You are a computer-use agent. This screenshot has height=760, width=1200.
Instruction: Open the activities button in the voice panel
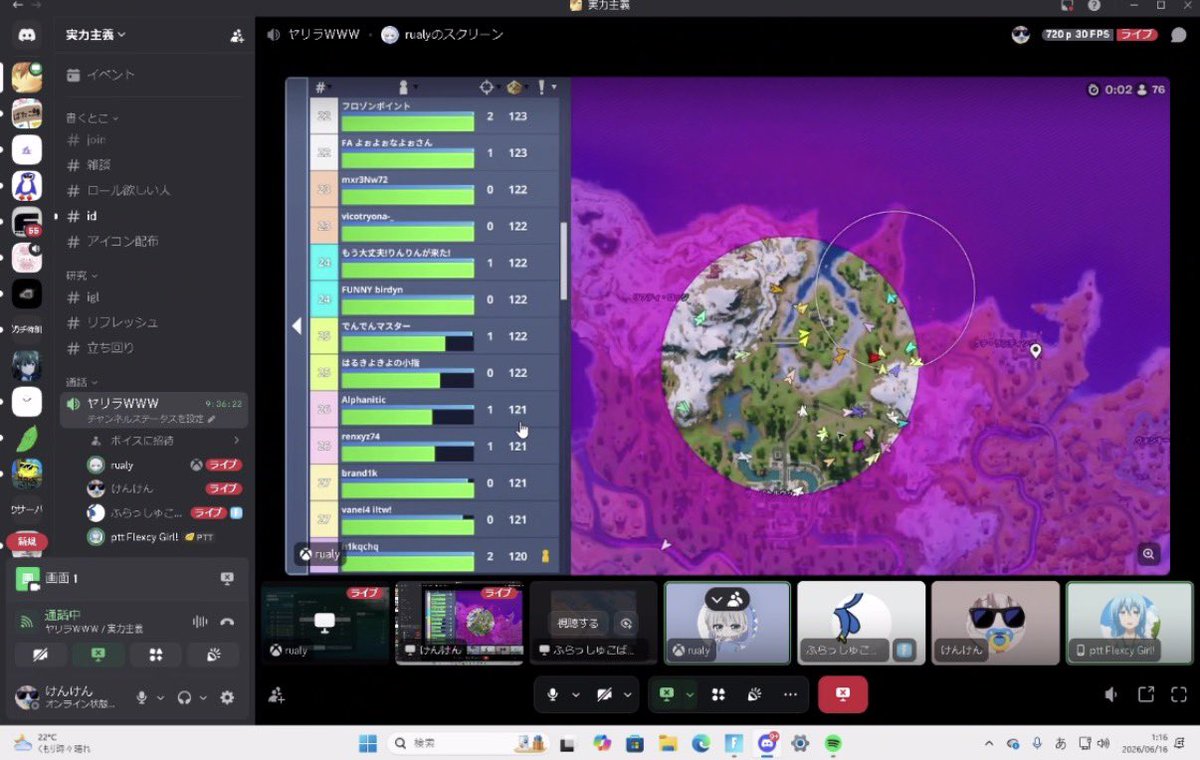(156, 655)
